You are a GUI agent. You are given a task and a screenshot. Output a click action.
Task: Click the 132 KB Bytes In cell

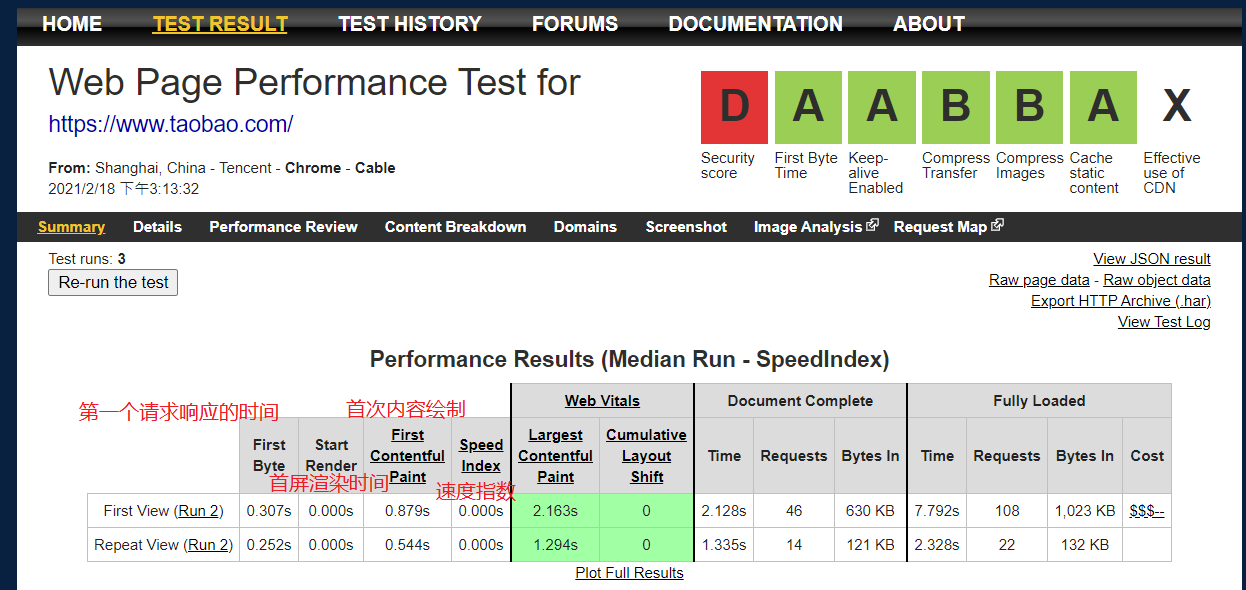[x=1085, y=545]
